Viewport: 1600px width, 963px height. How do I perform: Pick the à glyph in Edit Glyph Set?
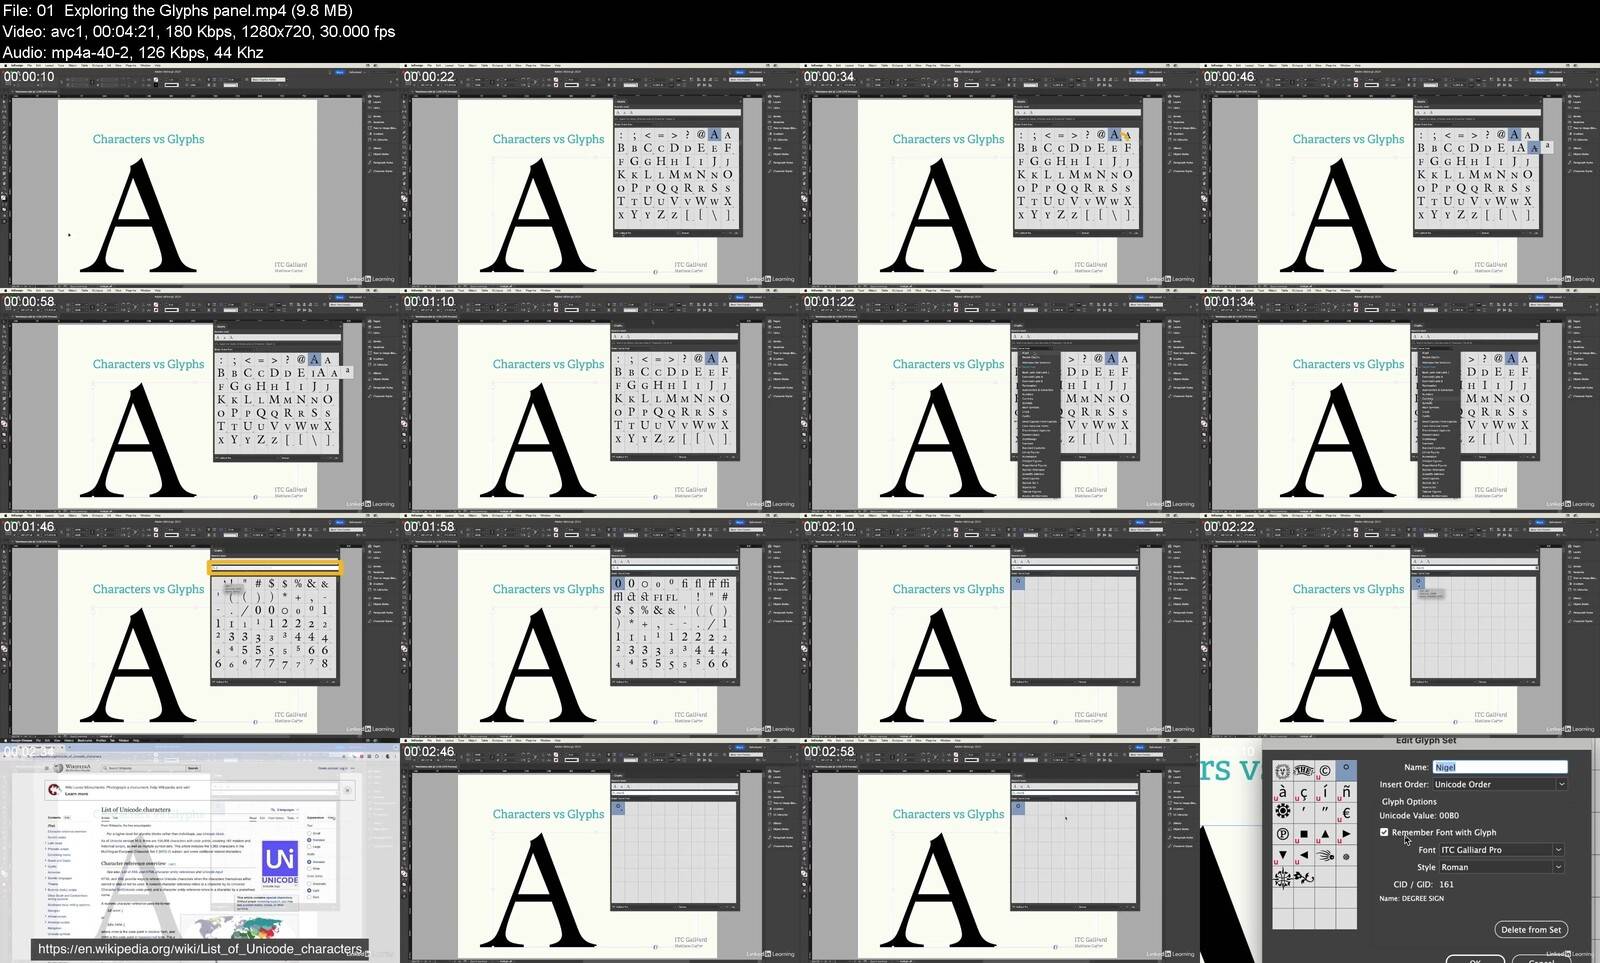pyautogui.click(x=1282, y=792)
